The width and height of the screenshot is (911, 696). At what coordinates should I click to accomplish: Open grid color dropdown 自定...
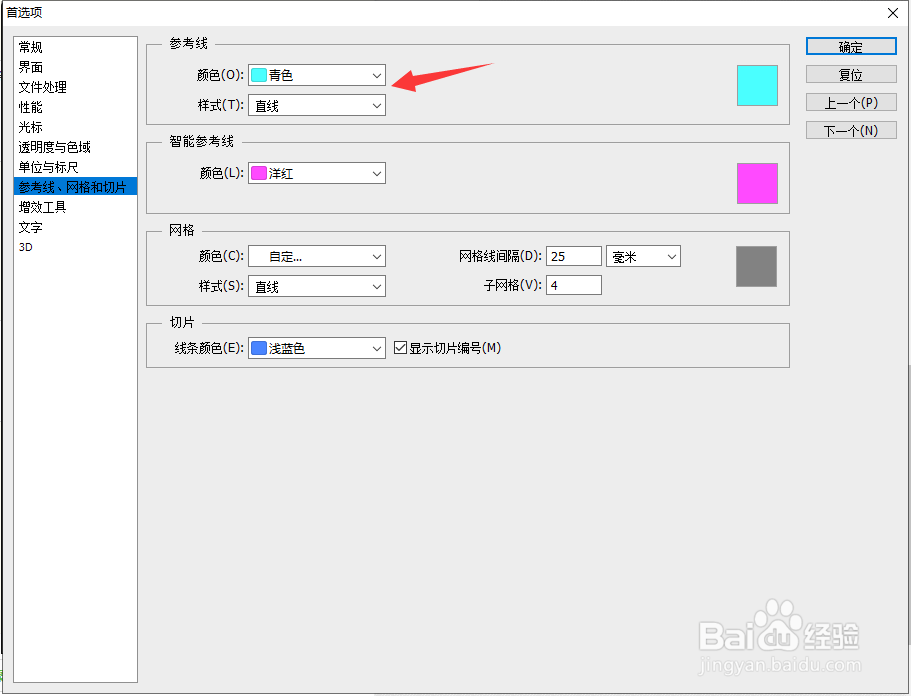pyautogui.click(x=317, y=256)
